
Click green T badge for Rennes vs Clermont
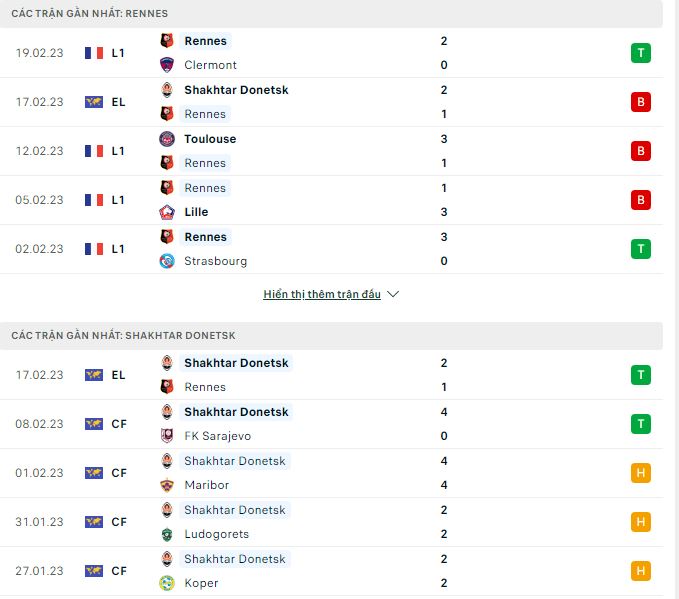640,53
